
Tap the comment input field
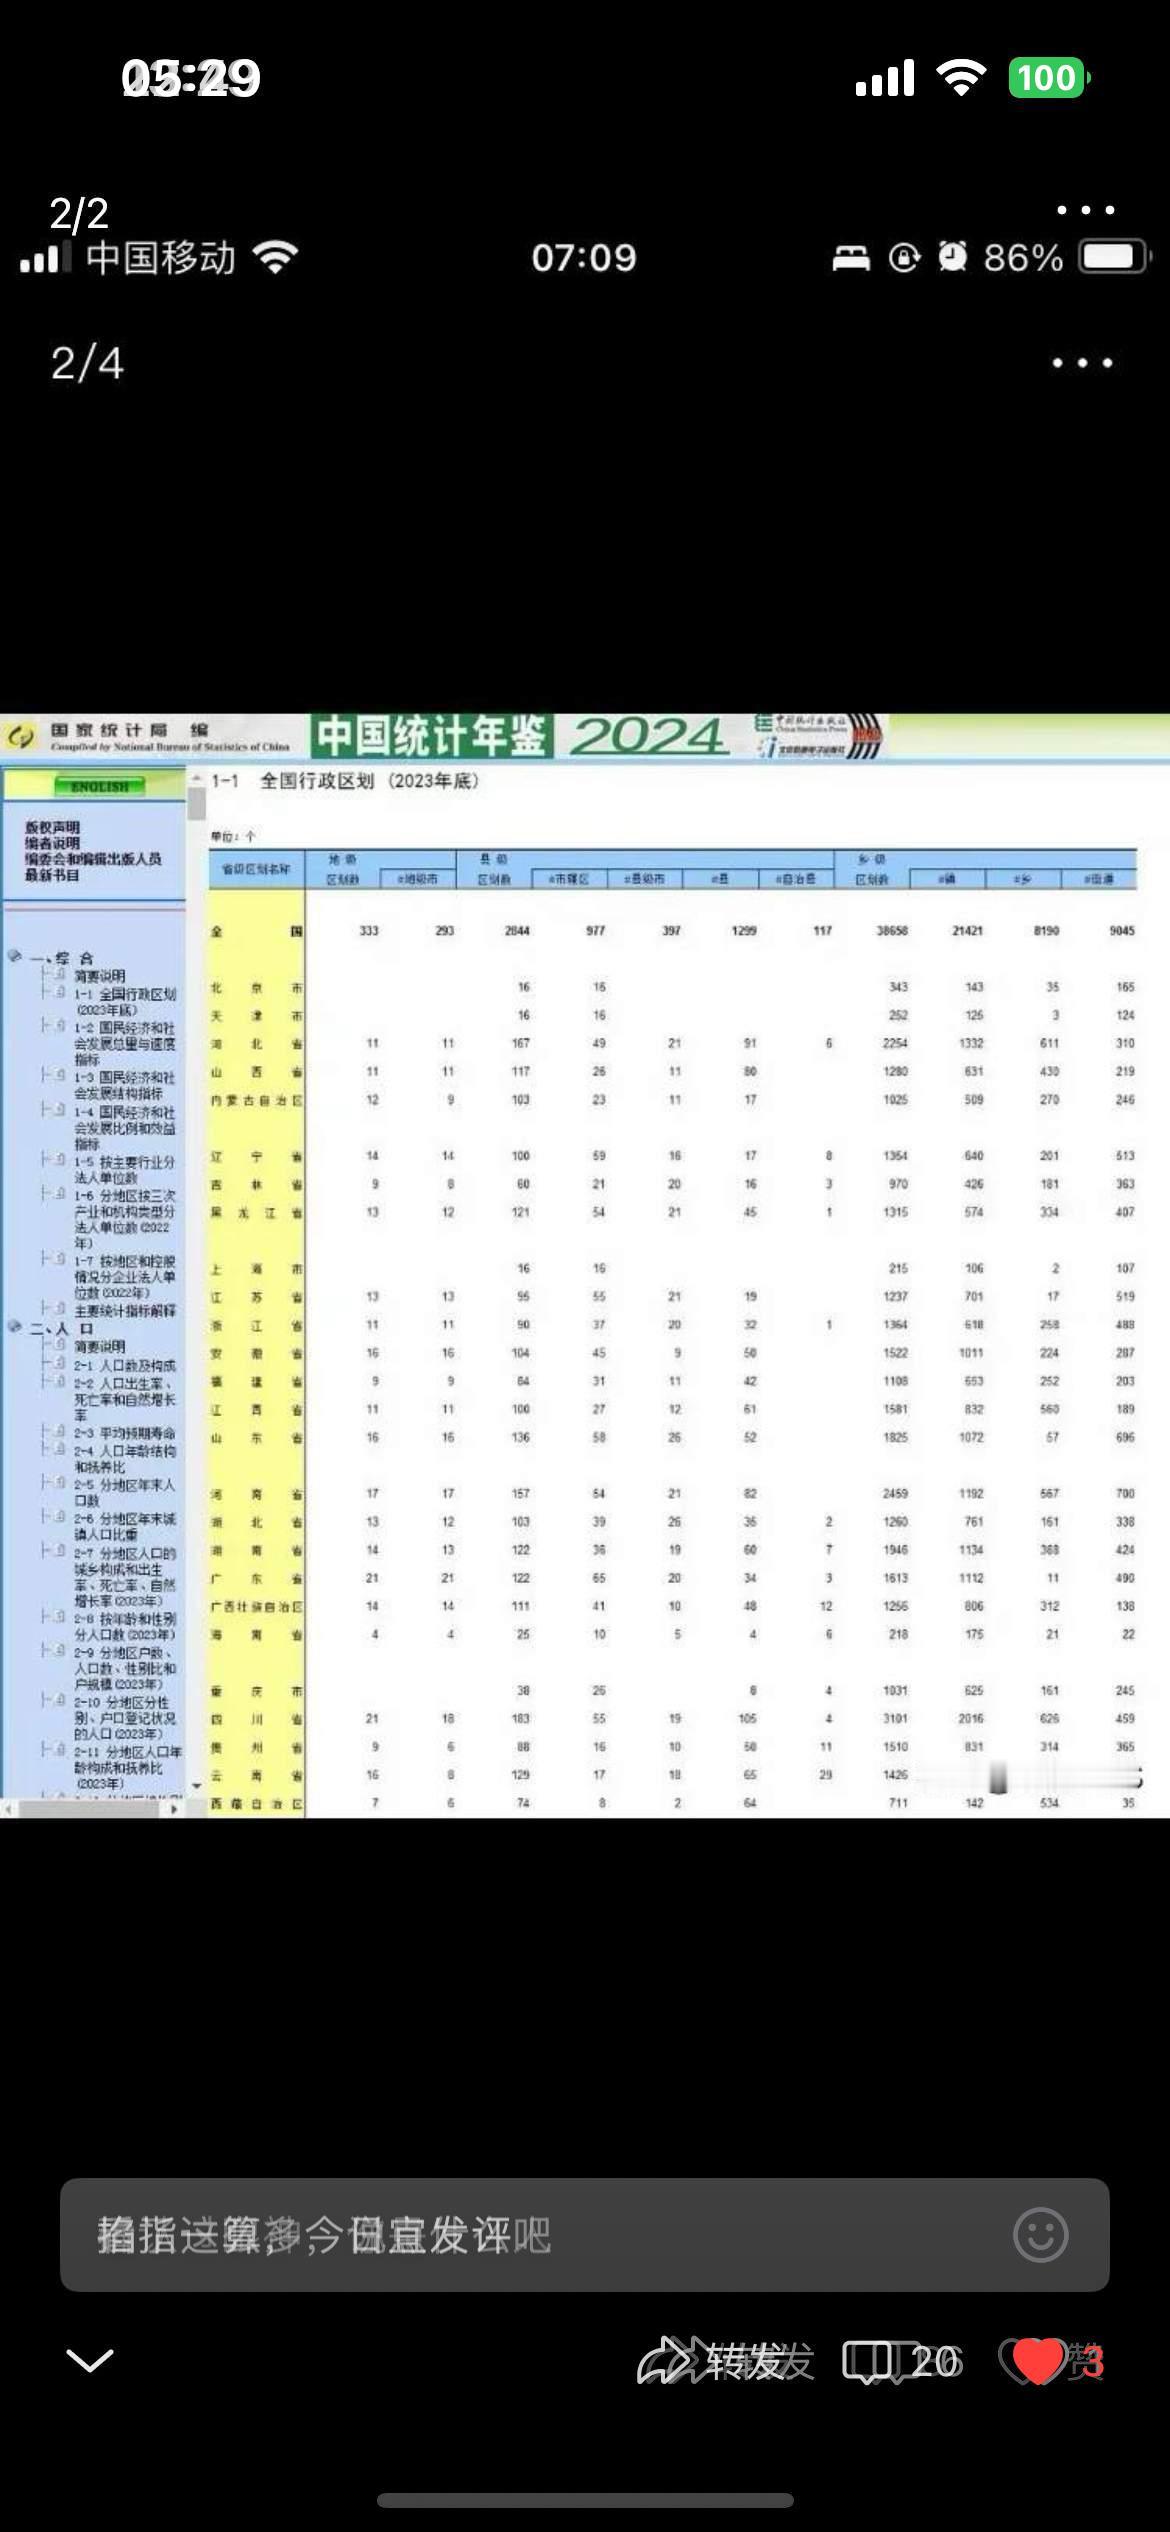coord(584,2235)
